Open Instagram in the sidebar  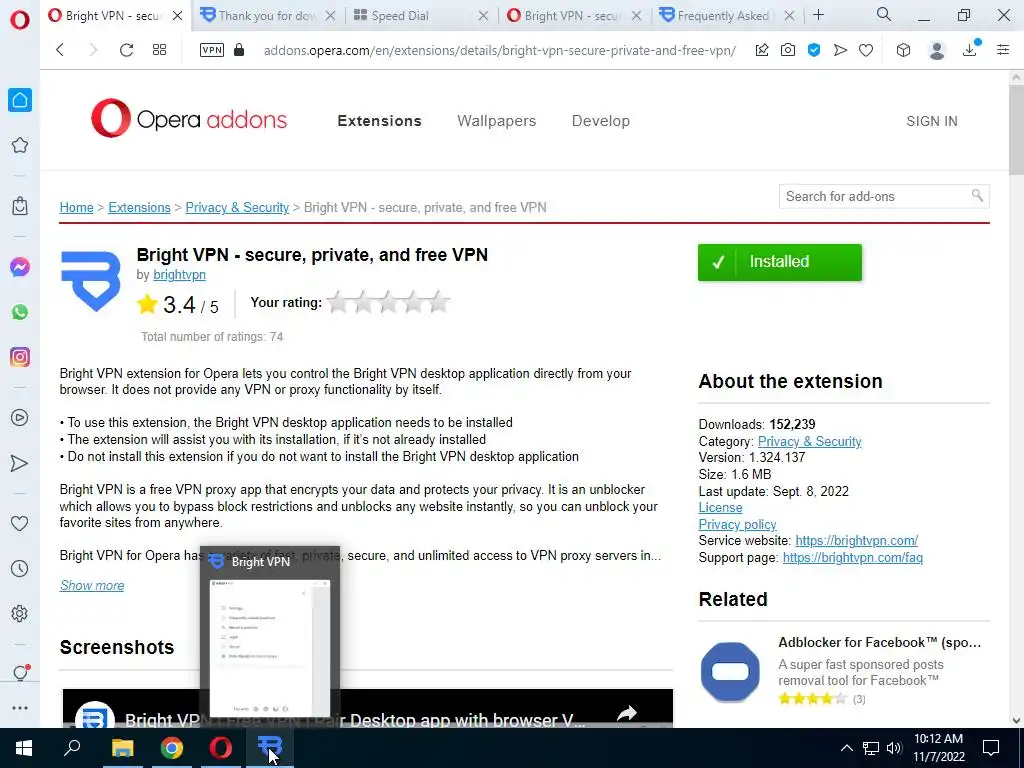[20, 357]
